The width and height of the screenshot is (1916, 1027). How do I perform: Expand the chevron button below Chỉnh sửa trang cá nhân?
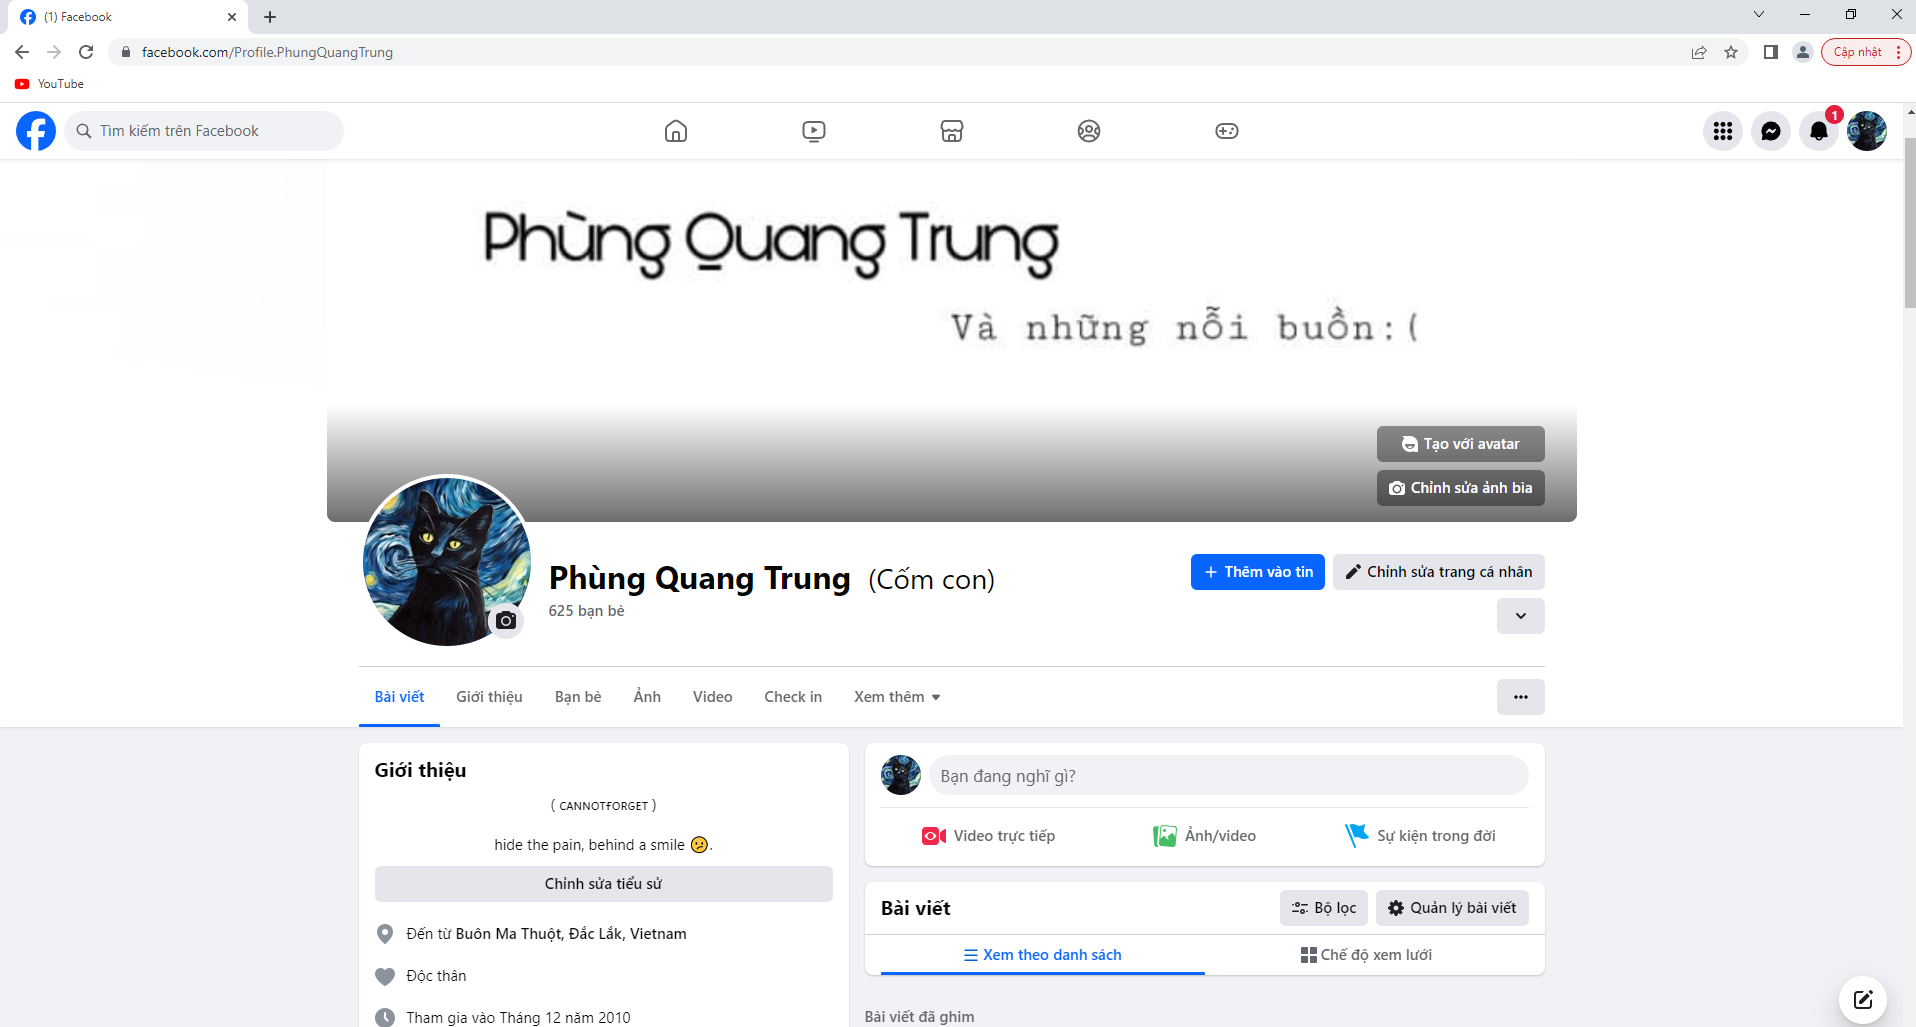pos(1521,616)
